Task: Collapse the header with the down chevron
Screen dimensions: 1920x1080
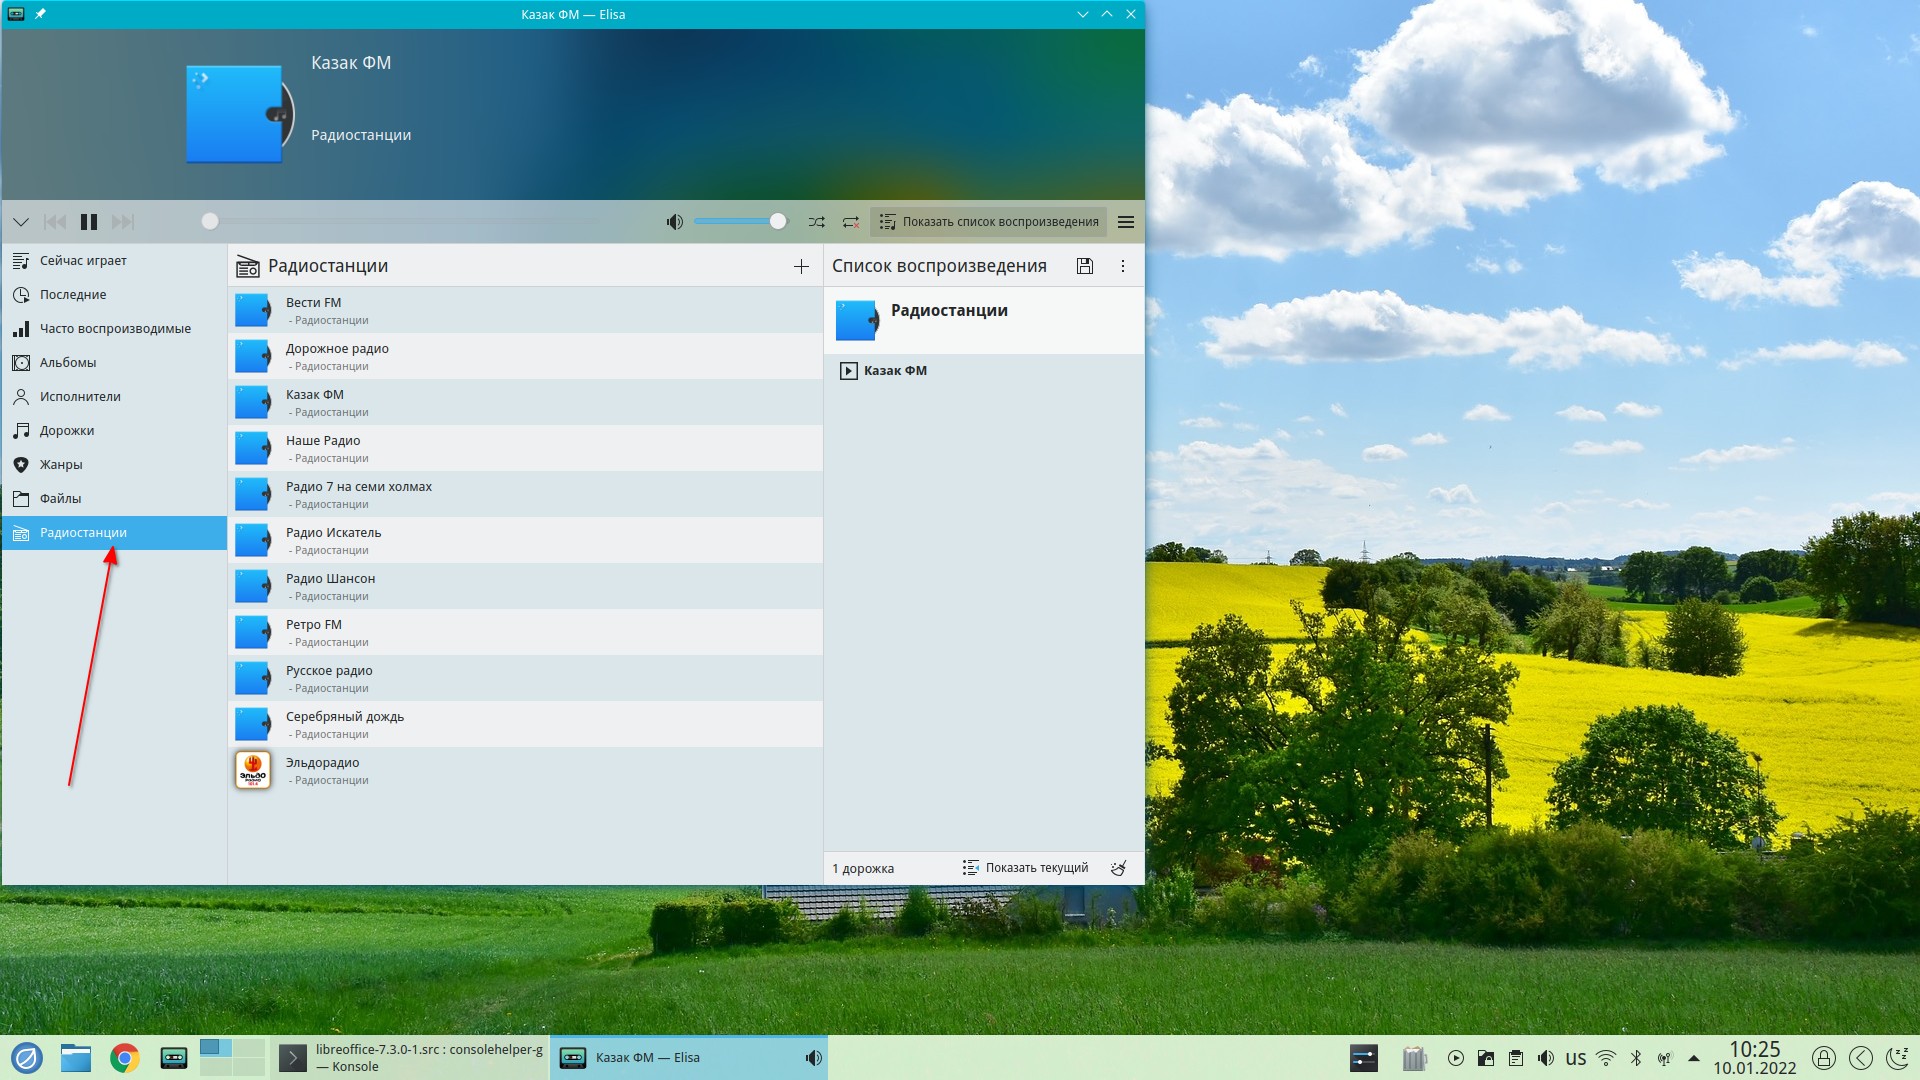Action: [21, 222]
